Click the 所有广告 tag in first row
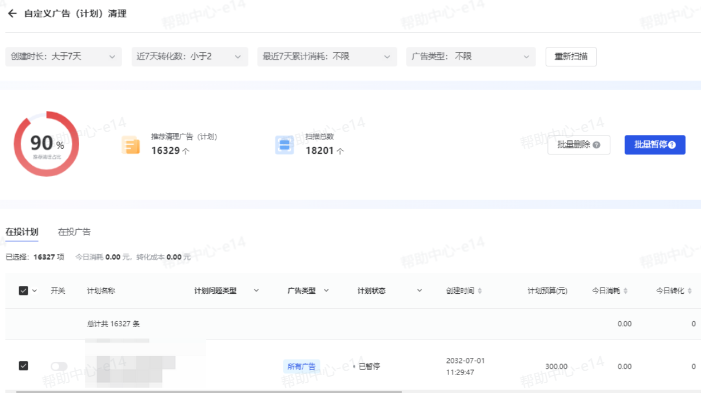Image resolution: width=701 pixels, height=393 pixels. (x=301, y=366)
